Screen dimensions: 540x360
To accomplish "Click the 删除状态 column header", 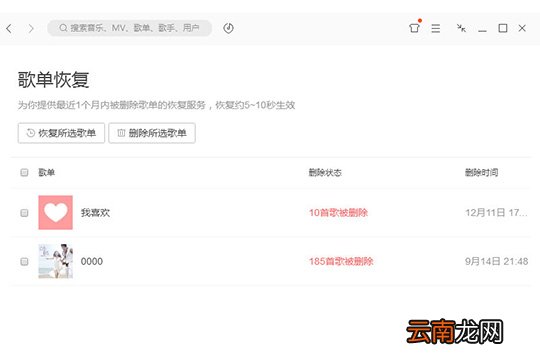I will point(325,172).
